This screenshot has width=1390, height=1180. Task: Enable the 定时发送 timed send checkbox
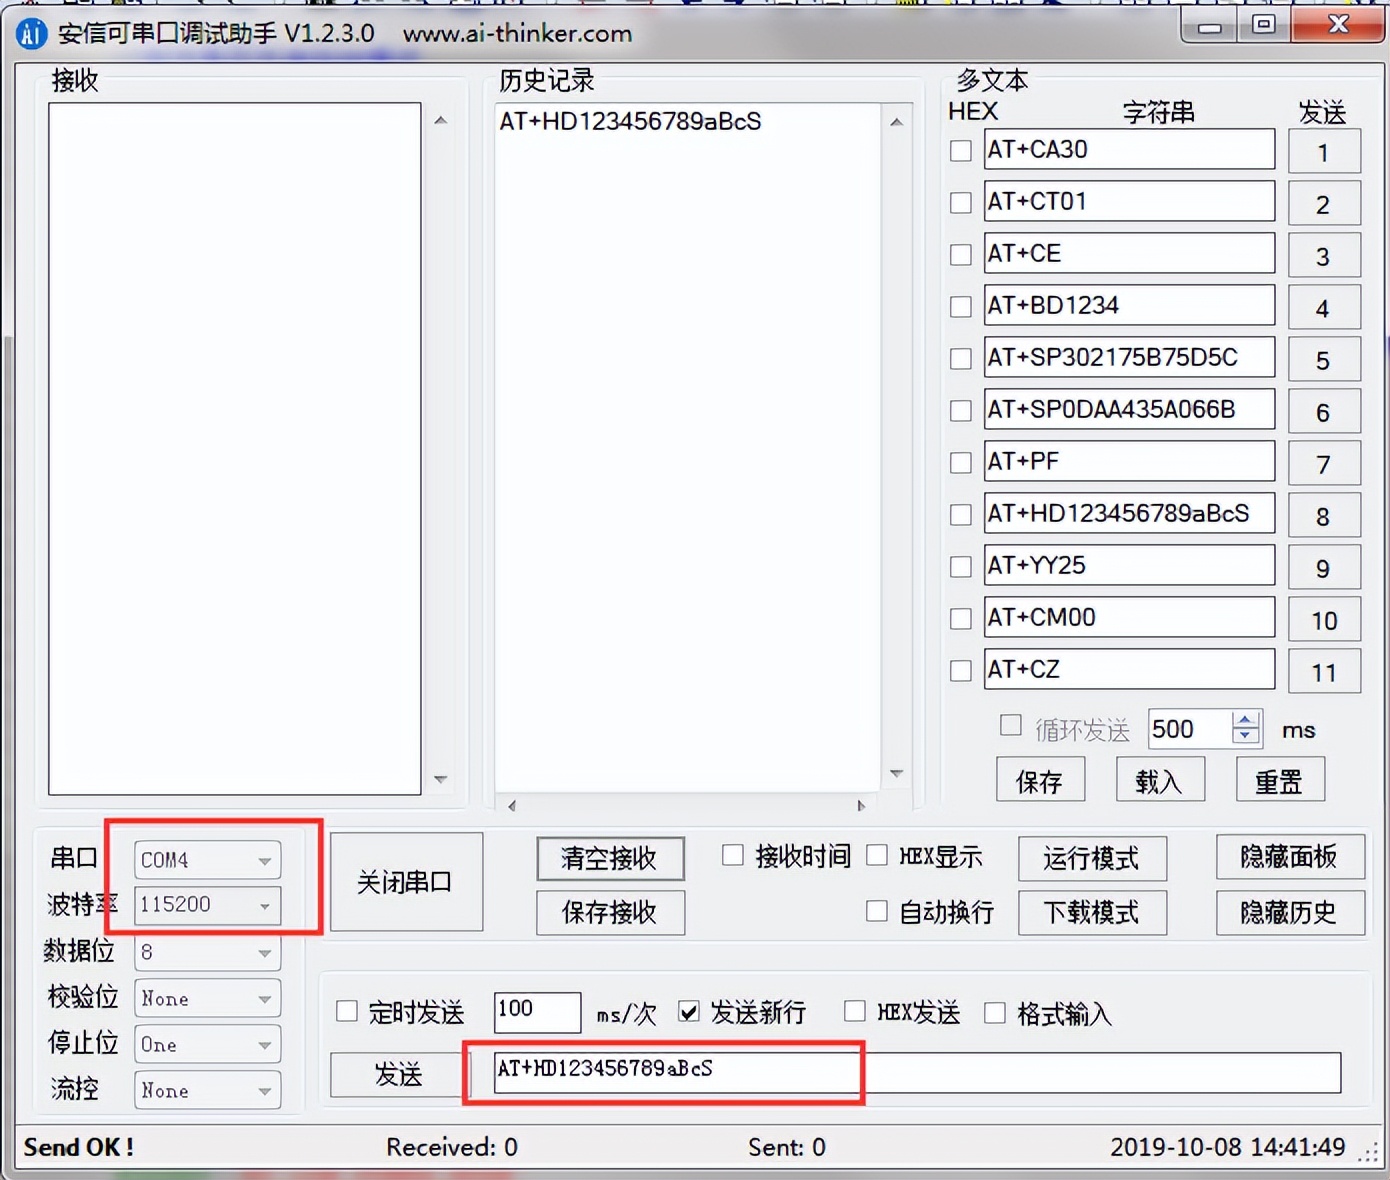pyautogui.click(x=346, y=1011)
